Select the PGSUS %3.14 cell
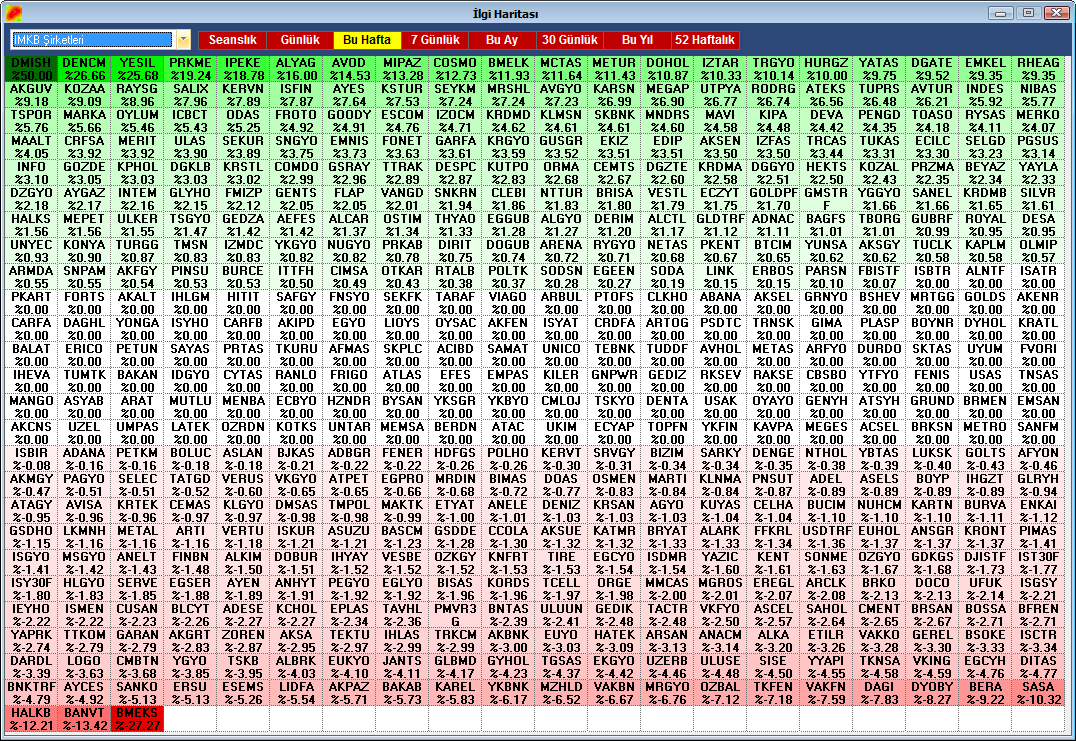The height and width of the screenshot is (741, 1076). [x=1038, y=148]
